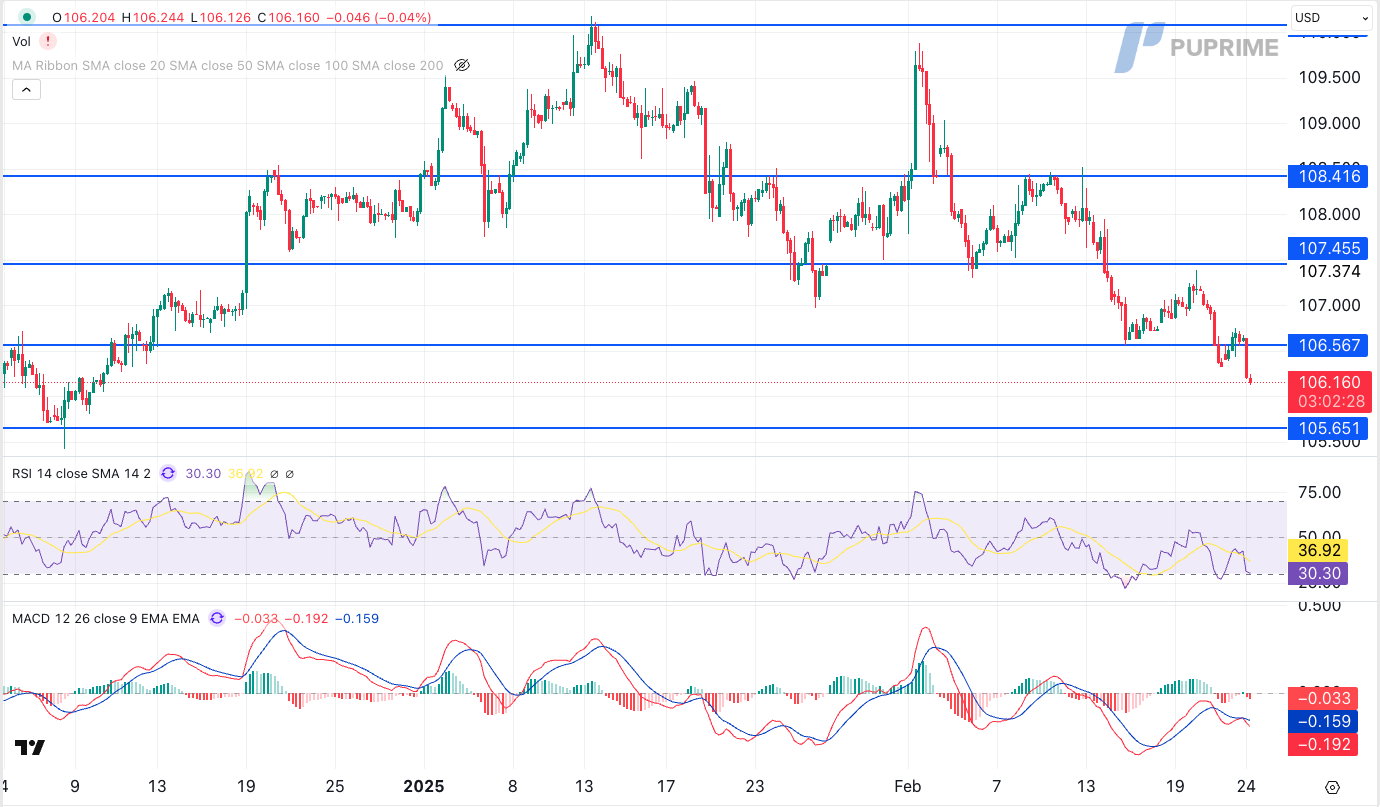Click the RSI SMA value label 36.92 on axis
The height and width of the screenshot is (807, 1380).
[1317, 550]
